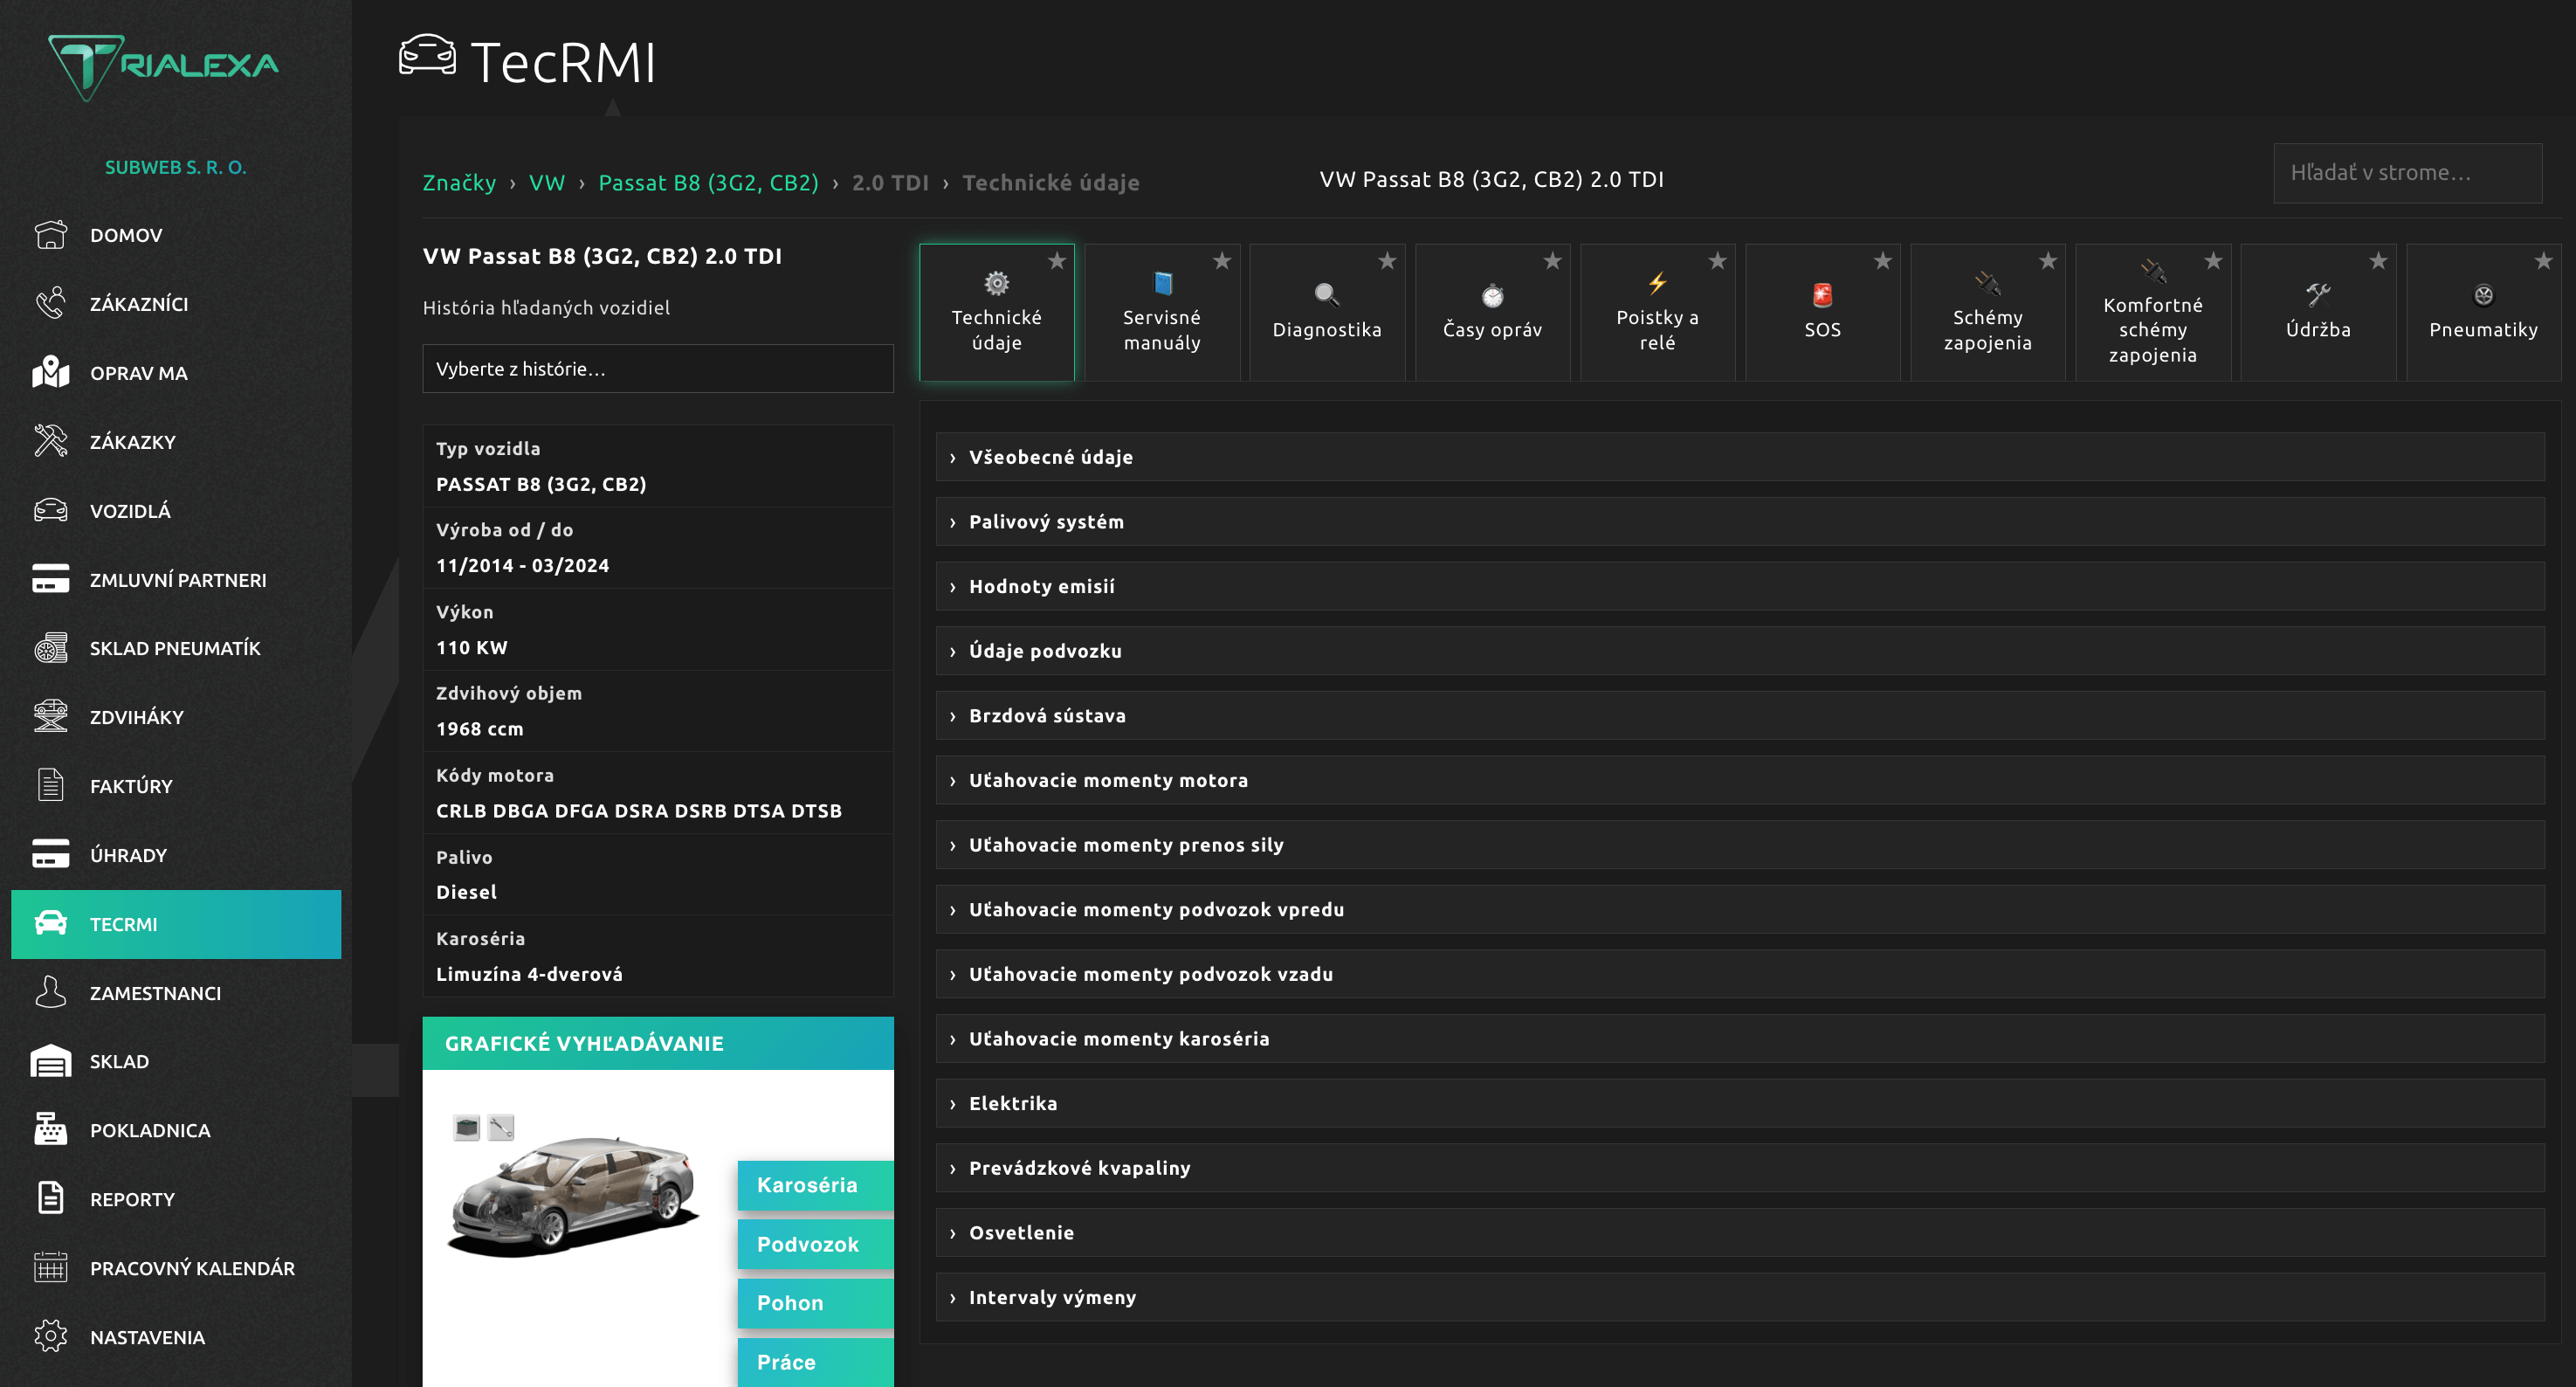Click the VW breadcrumb link
This screenshot has height=1387, width=2576.
click(x=547, y=183)
